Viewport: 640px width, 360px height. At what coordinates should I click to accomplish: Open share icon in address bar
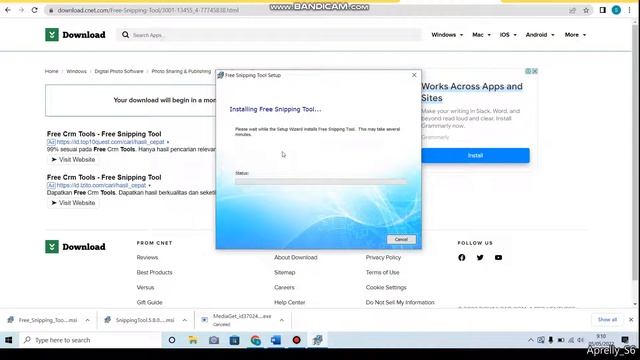click(x=573, y=11)
